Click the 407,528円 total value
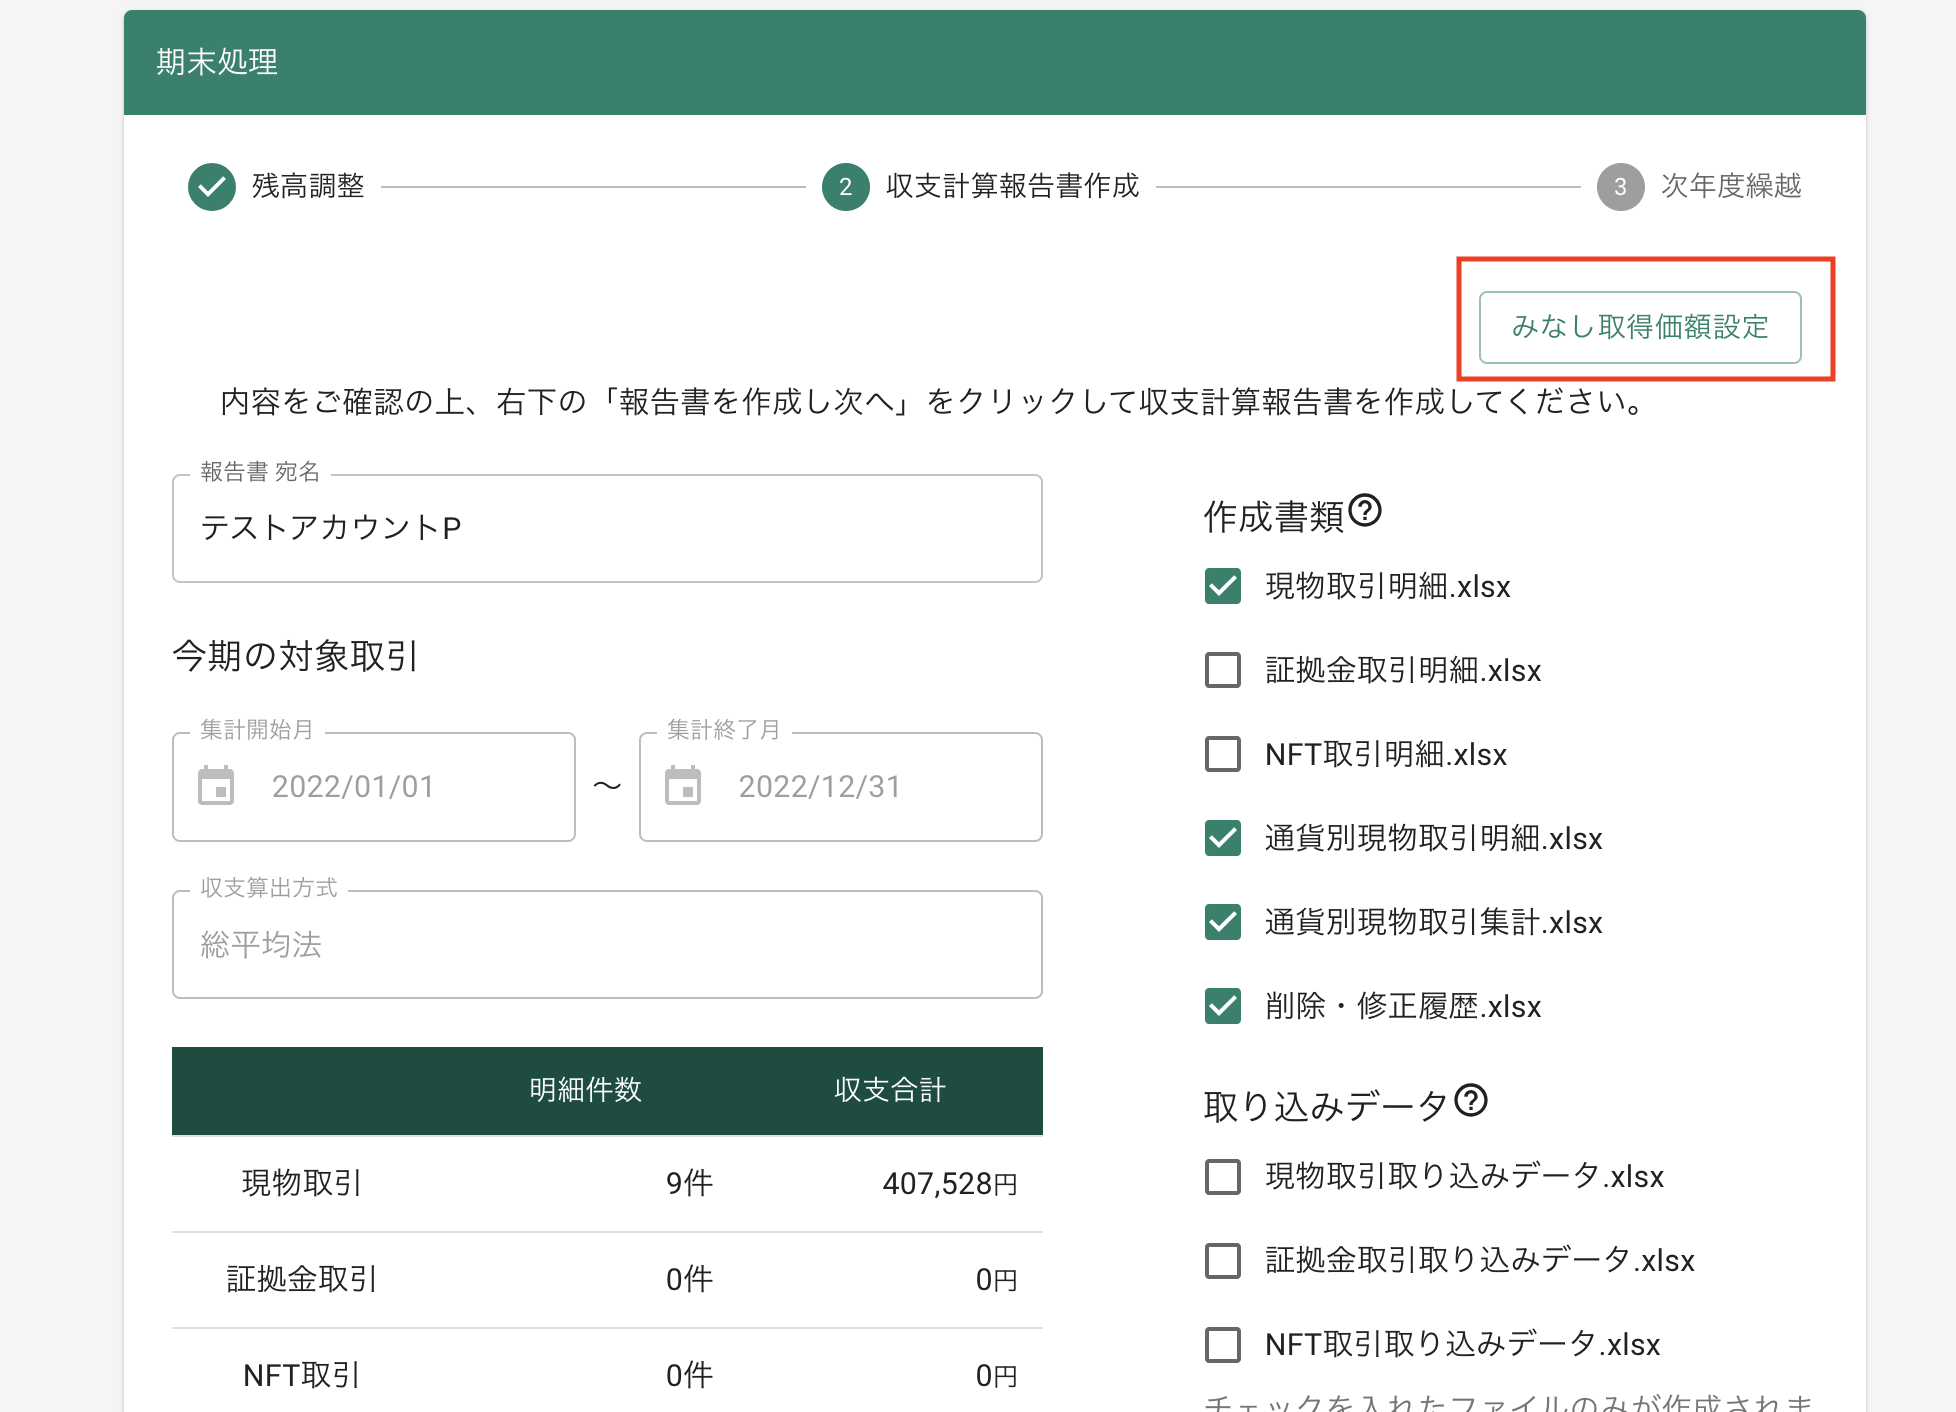This screenshot has height=1412, width=1956. point(950,1184)
